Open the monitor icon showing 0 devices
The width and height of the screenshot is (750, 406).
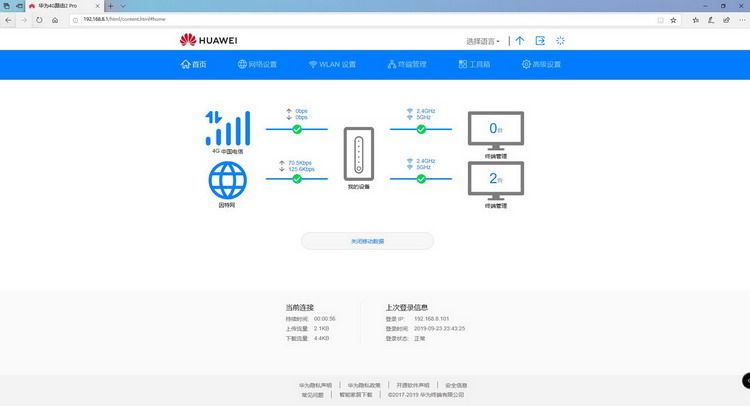(496, 131)
